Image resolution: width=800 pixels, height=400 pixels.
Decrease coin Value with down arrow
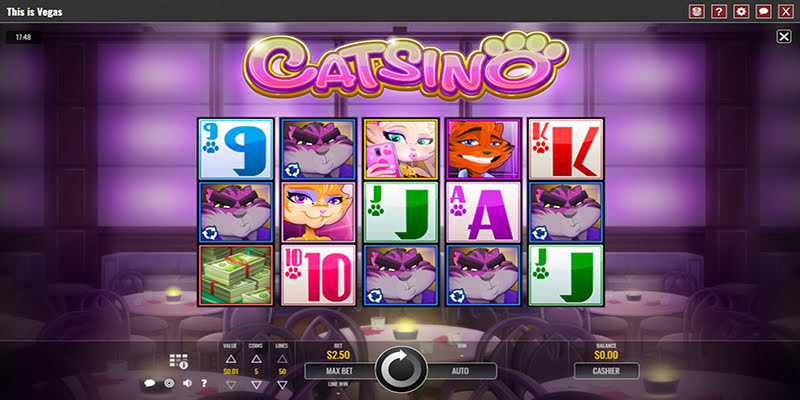(231, 384)
